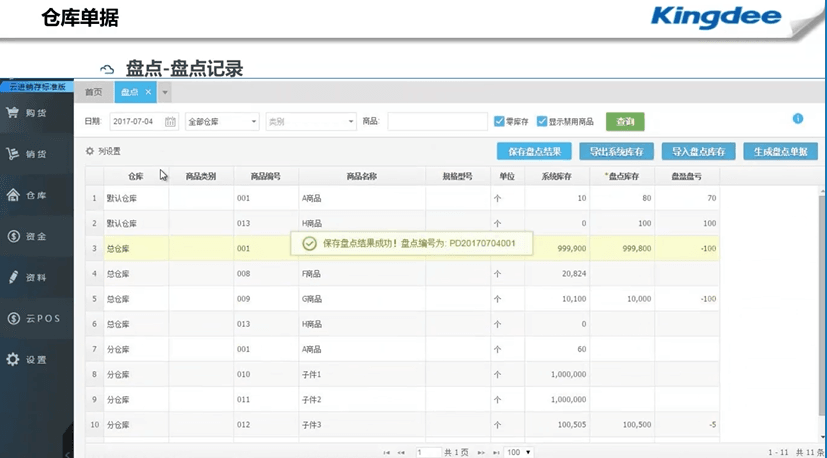Click the page number input in pager
Screen dimensions: 827x458
pos(429,452)
